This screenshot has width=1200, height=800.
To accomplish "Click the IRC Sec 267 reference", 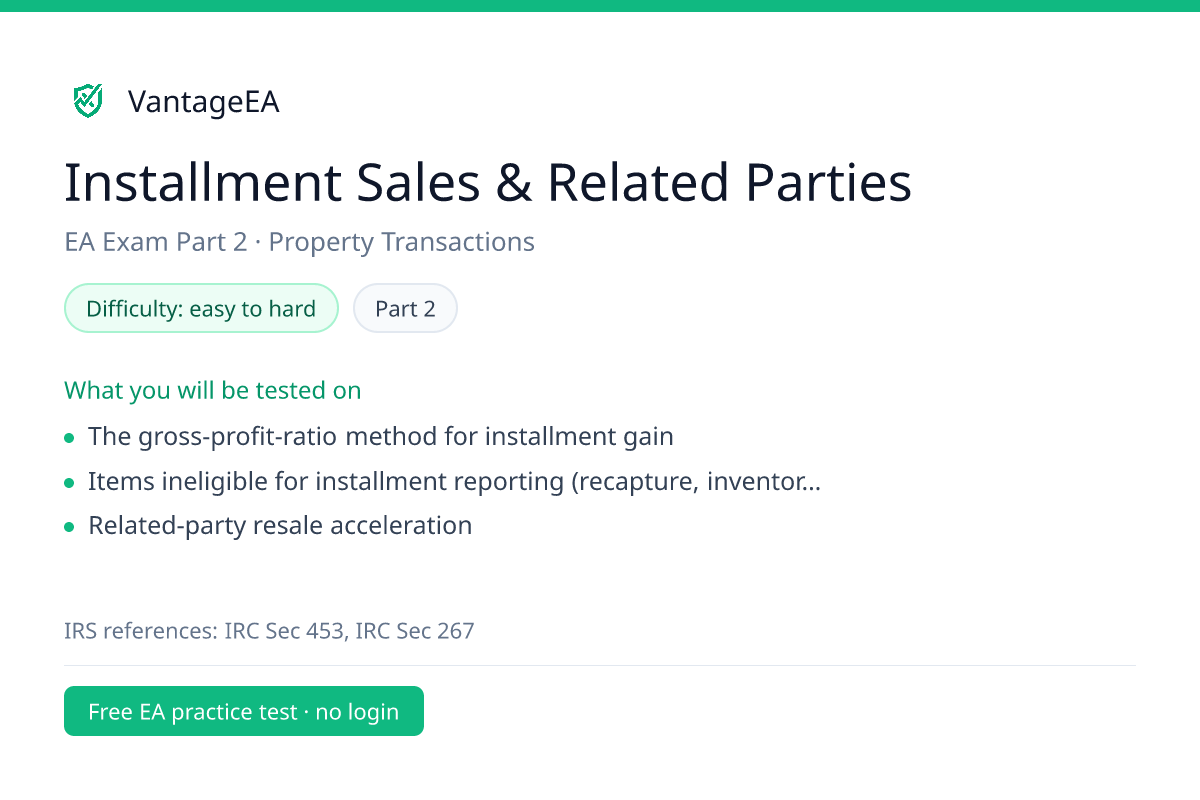I will (x=415, y=631).
